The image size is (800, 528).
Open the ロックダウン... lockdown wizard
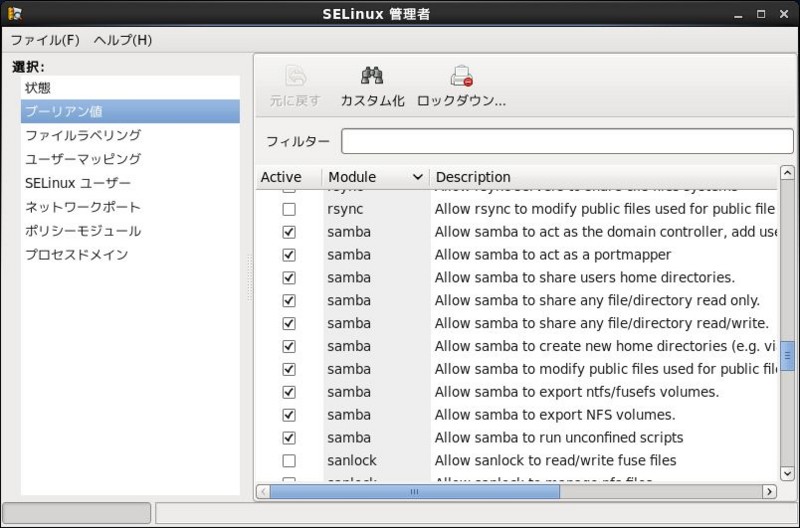pos(461,86)
